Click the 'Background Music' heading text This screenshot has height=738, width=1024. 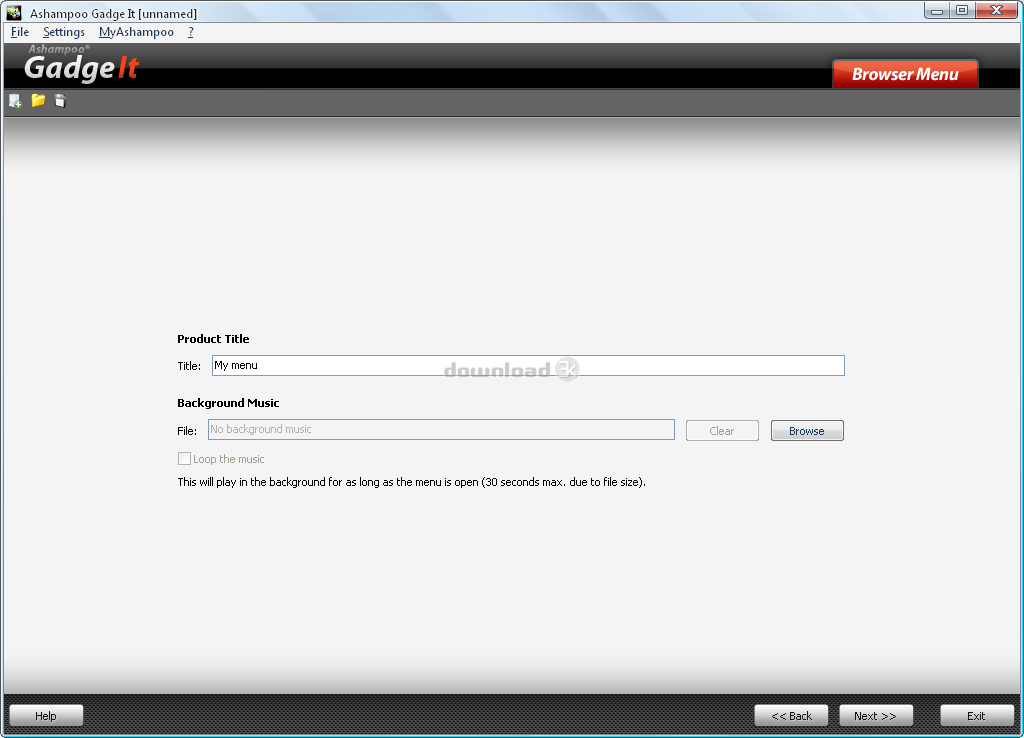coord(228,403)
